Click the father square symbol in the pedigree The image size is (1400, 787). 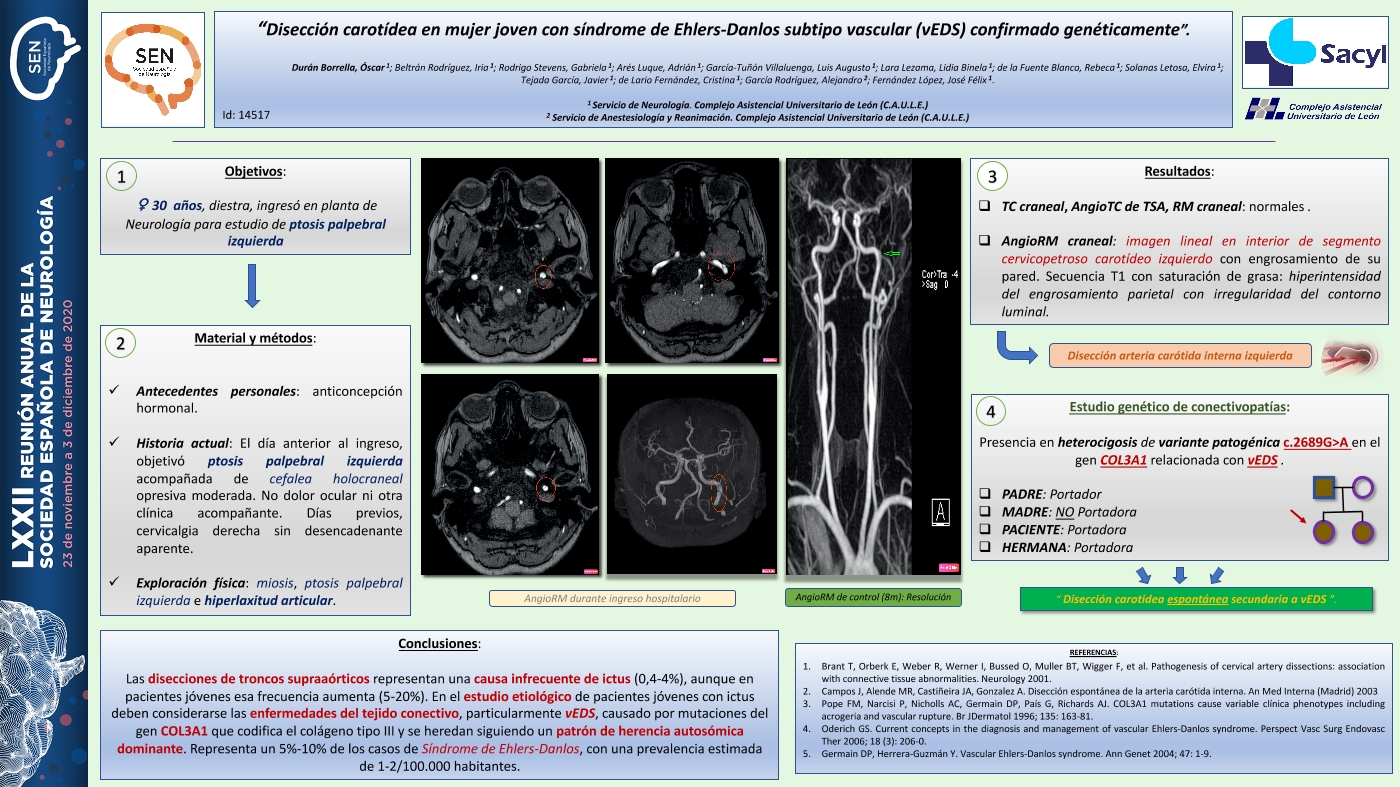1323,487
